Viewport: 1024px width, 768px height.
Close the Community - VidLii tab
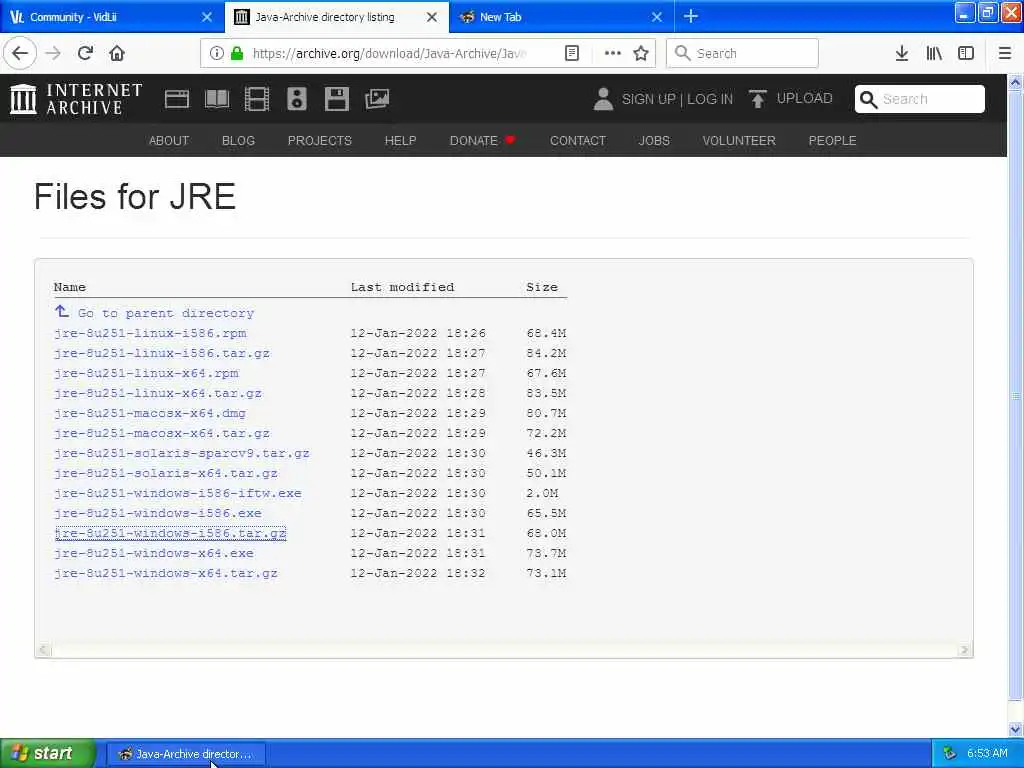point(207,17)
